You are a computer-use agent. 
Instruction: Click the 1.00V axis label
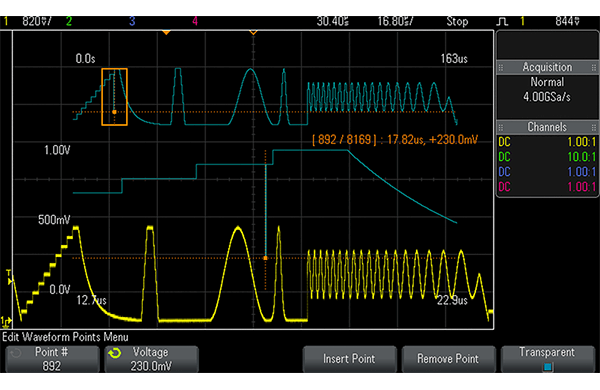57,150
